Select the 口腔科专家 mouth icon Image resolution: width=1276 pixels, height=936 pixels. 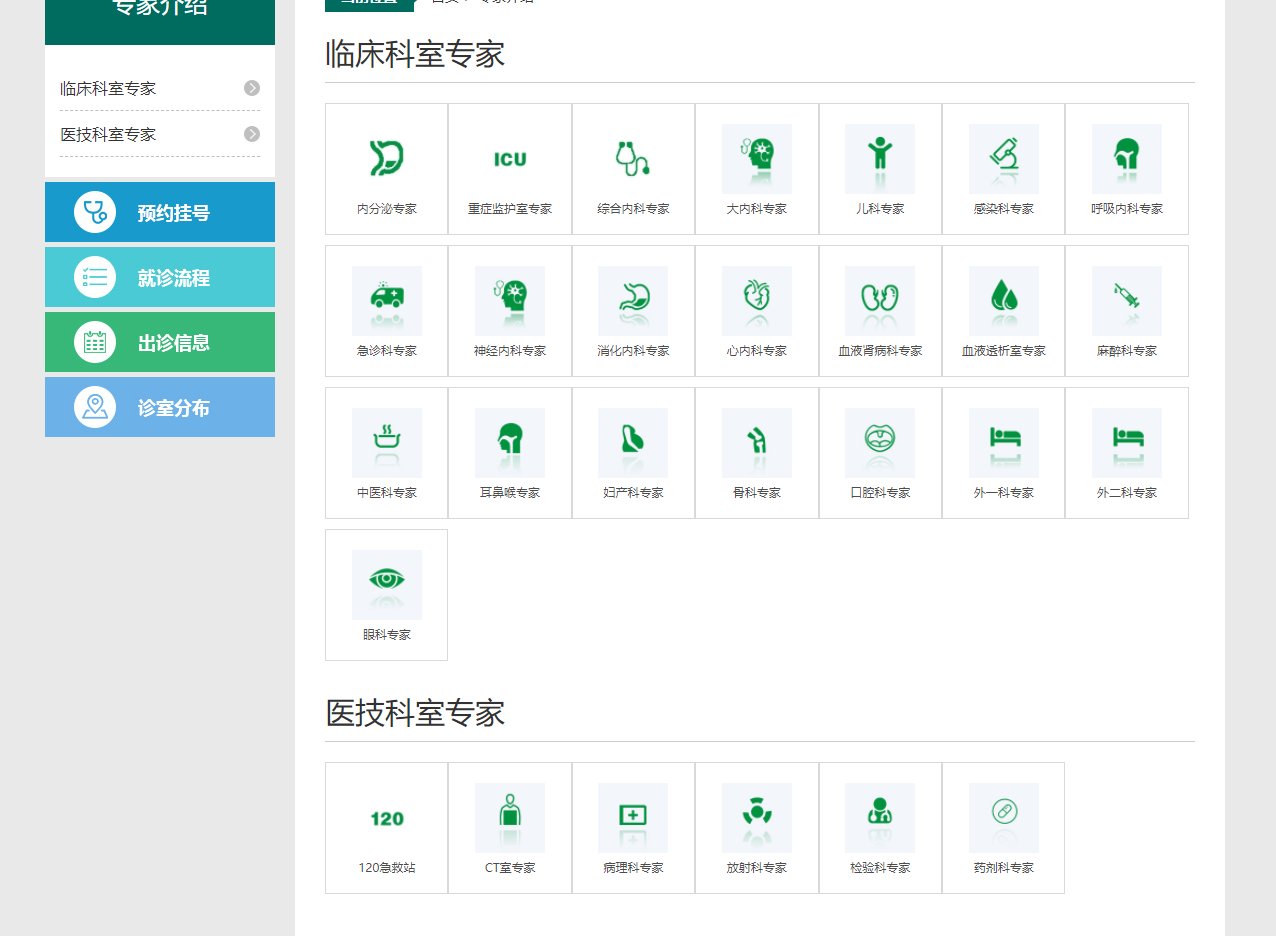click(880, 442)
